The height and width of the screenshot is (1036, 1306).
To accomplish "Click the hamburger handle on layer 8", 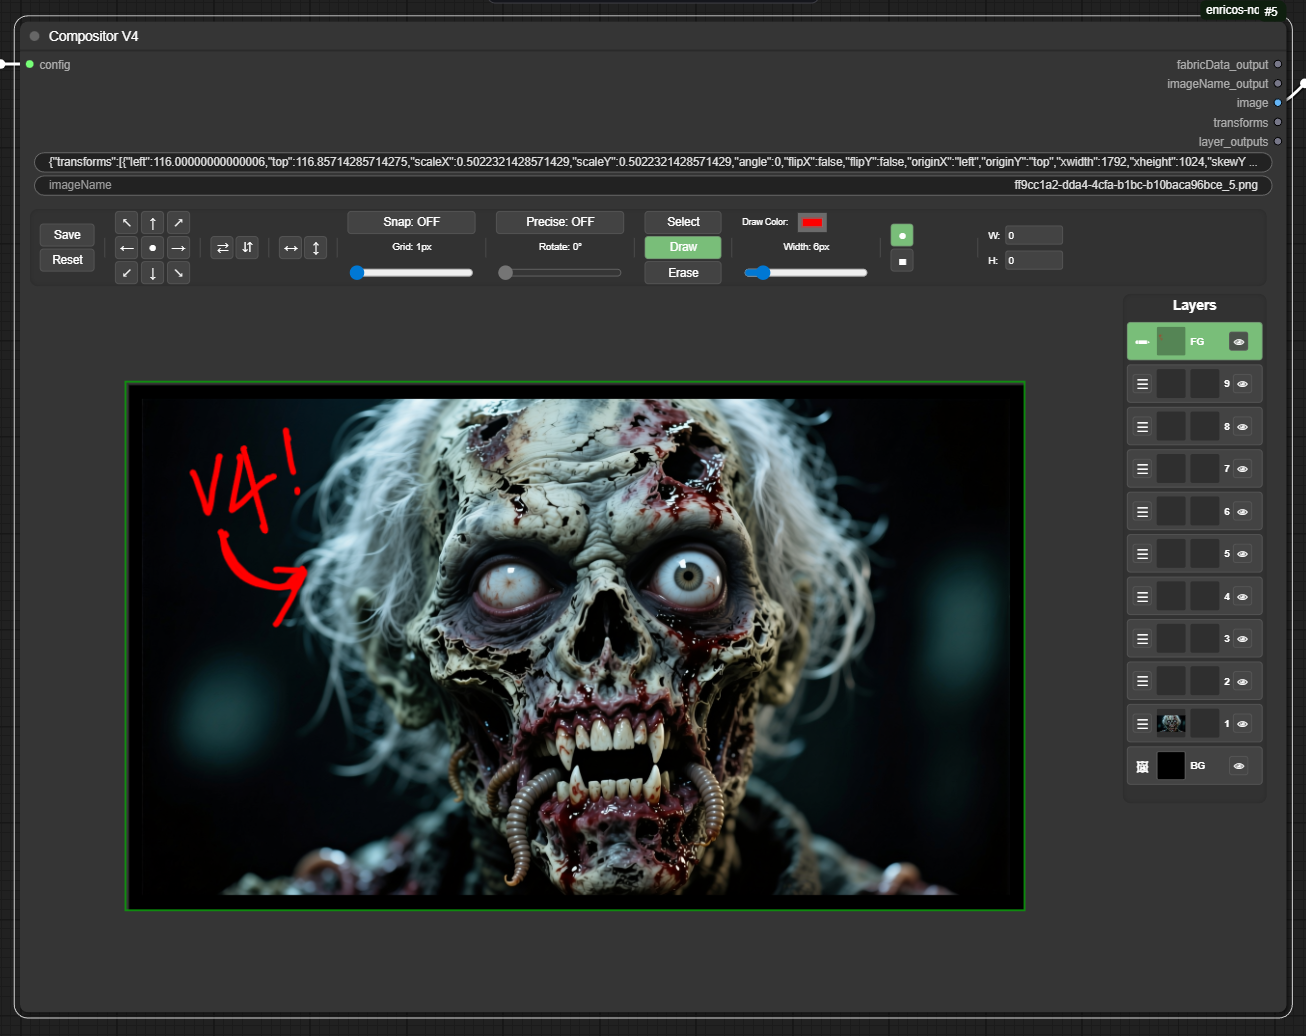I will [1142, 427].
